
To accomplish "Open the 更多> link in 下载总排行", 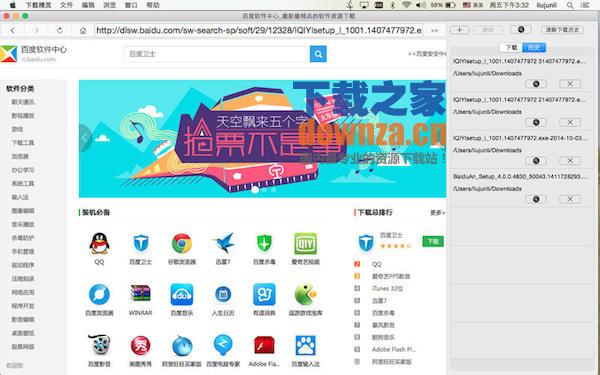I will (x=437, y=212).
